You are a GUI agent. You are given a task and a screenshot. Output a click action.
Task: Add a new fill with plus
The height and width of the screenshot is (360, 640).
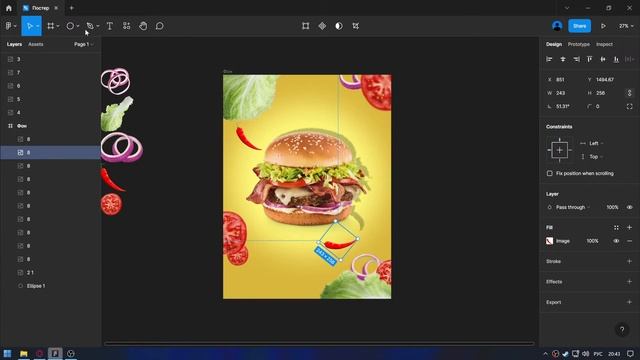[629, 227]
